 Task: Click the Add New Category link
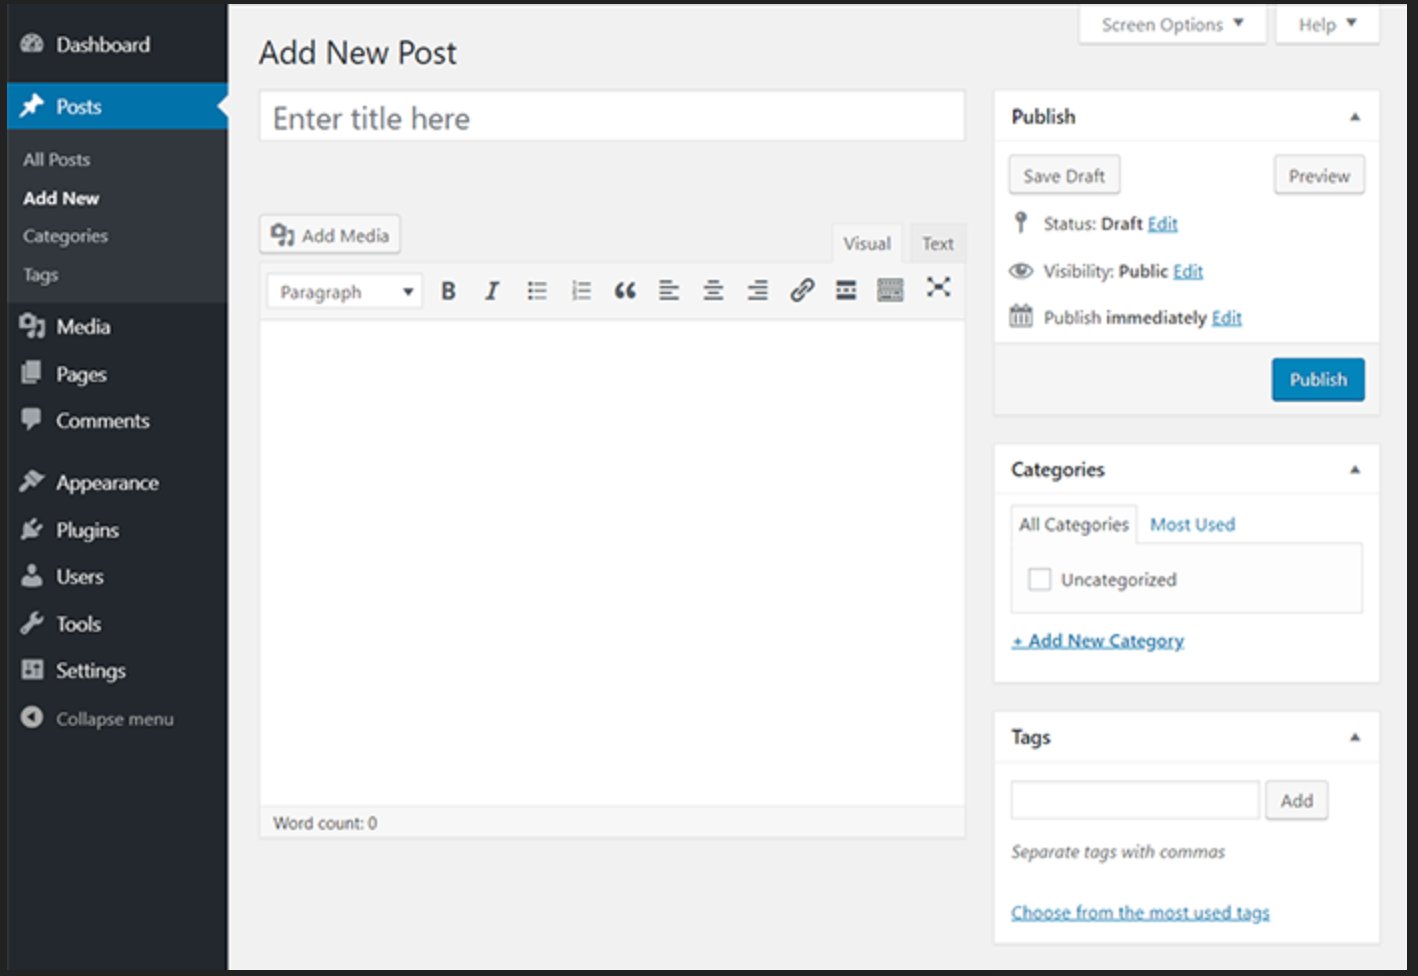(x=1098, y=641)
